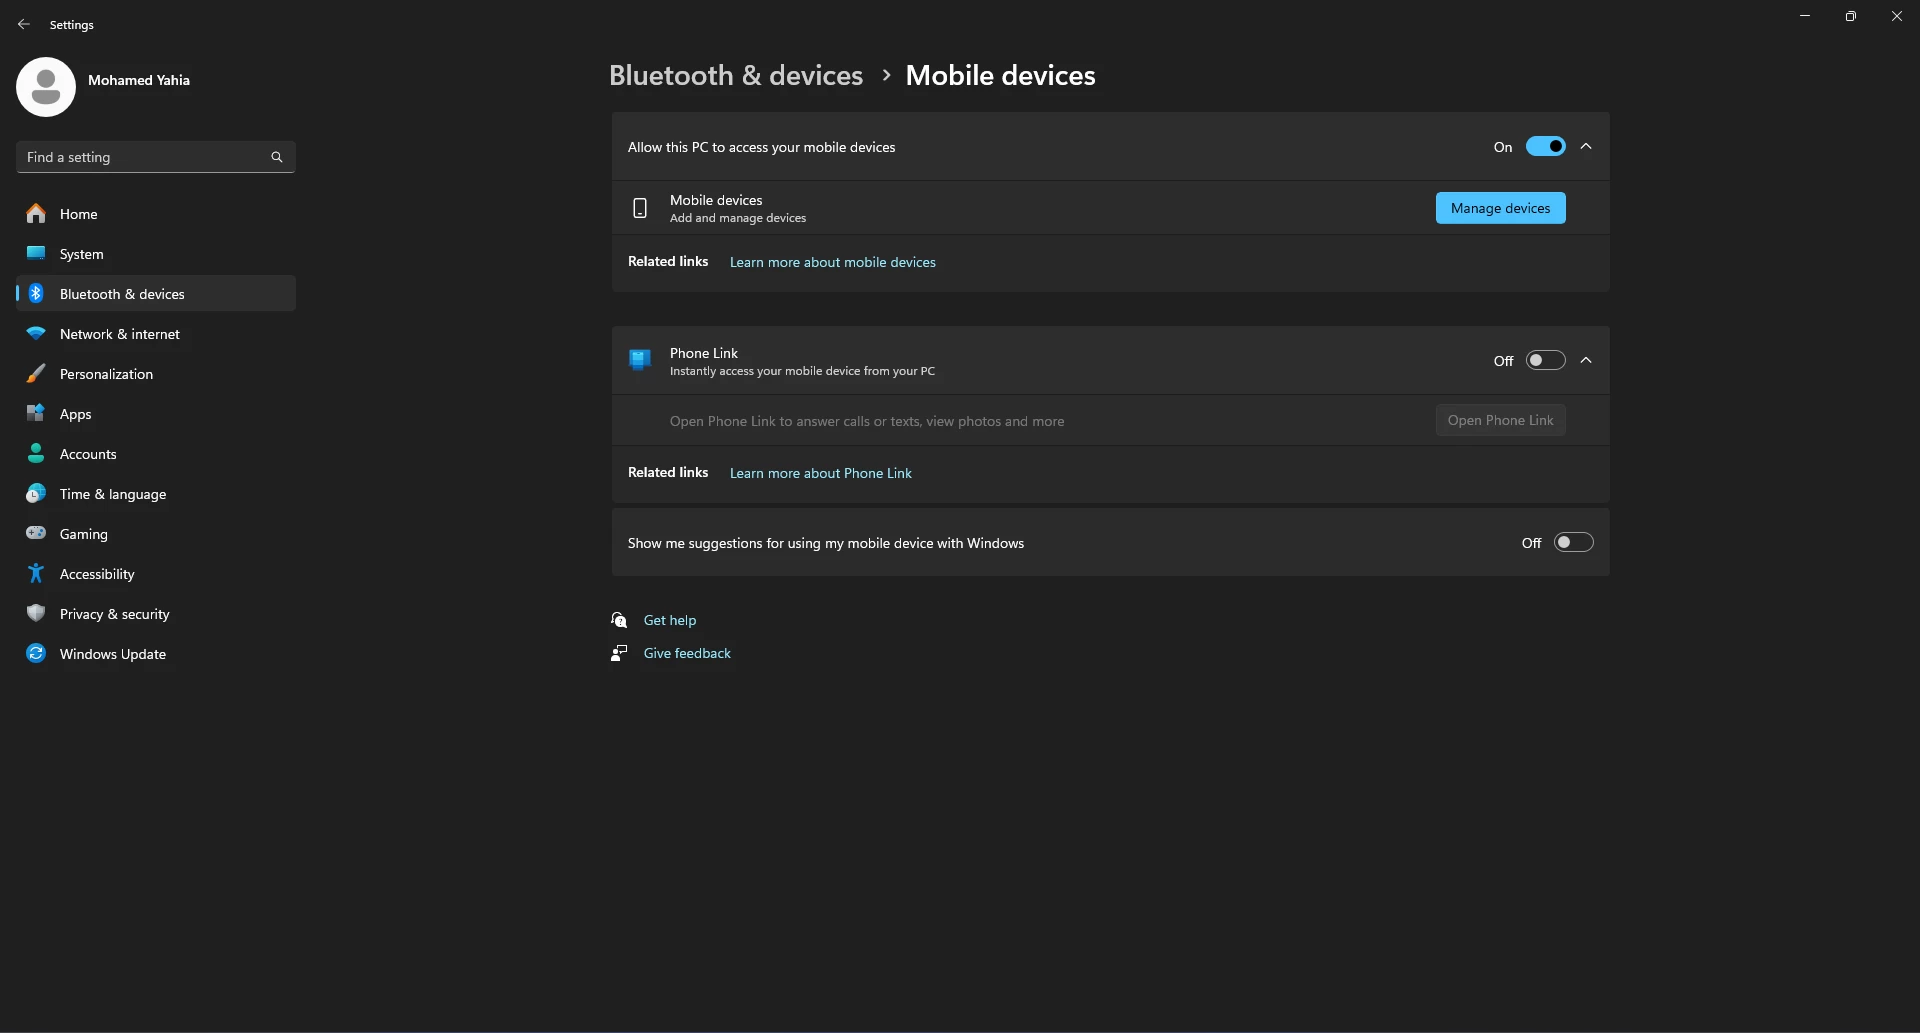
Task: Go back to Bluetooth & devices breadcrumb
Action: tap(736, 75)
